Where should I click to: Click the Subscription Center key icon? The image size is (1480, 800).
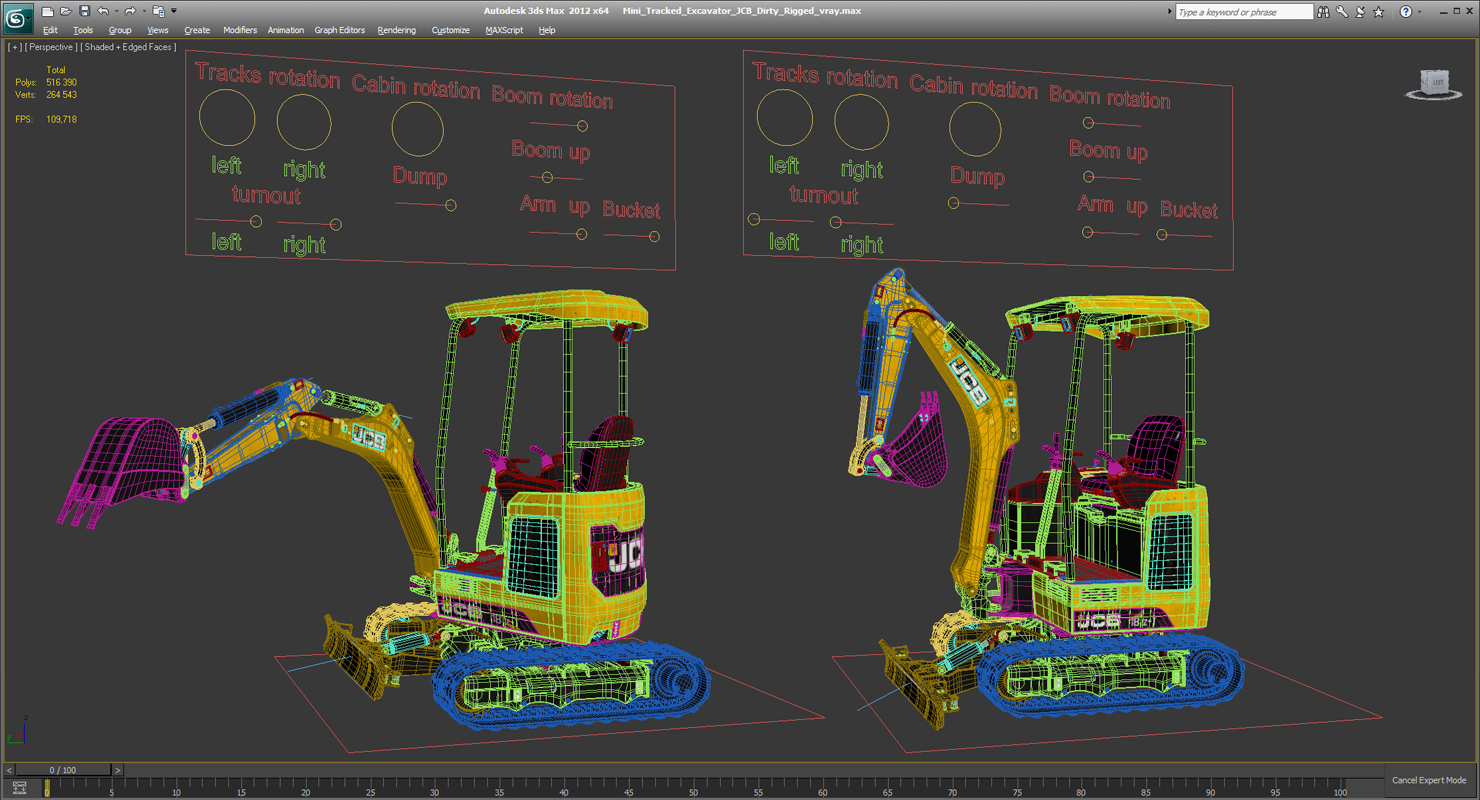click(x=1342, y=12)
